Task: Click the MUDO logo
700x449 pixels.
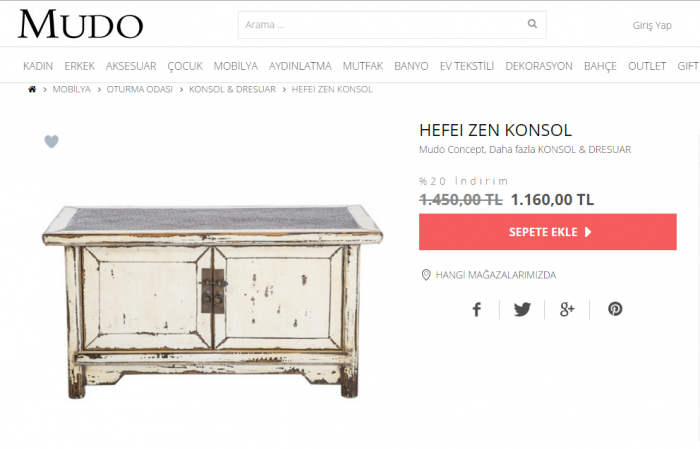Action: click(80, 24)
